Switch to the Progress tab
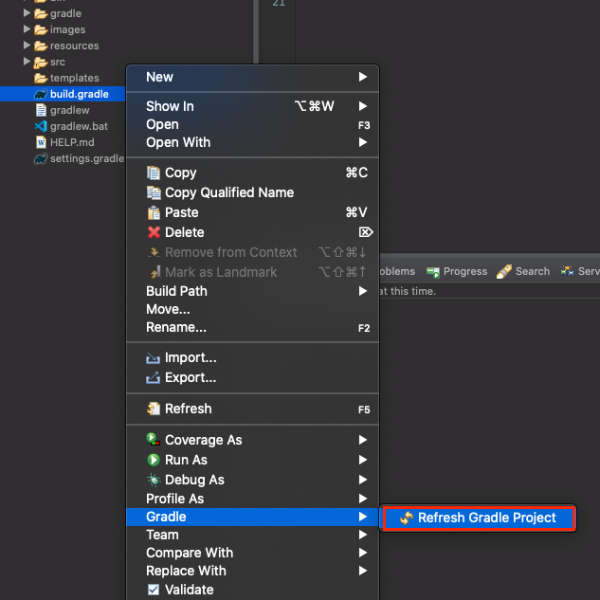This screenshot has height=600, width=600. (457, 271)
